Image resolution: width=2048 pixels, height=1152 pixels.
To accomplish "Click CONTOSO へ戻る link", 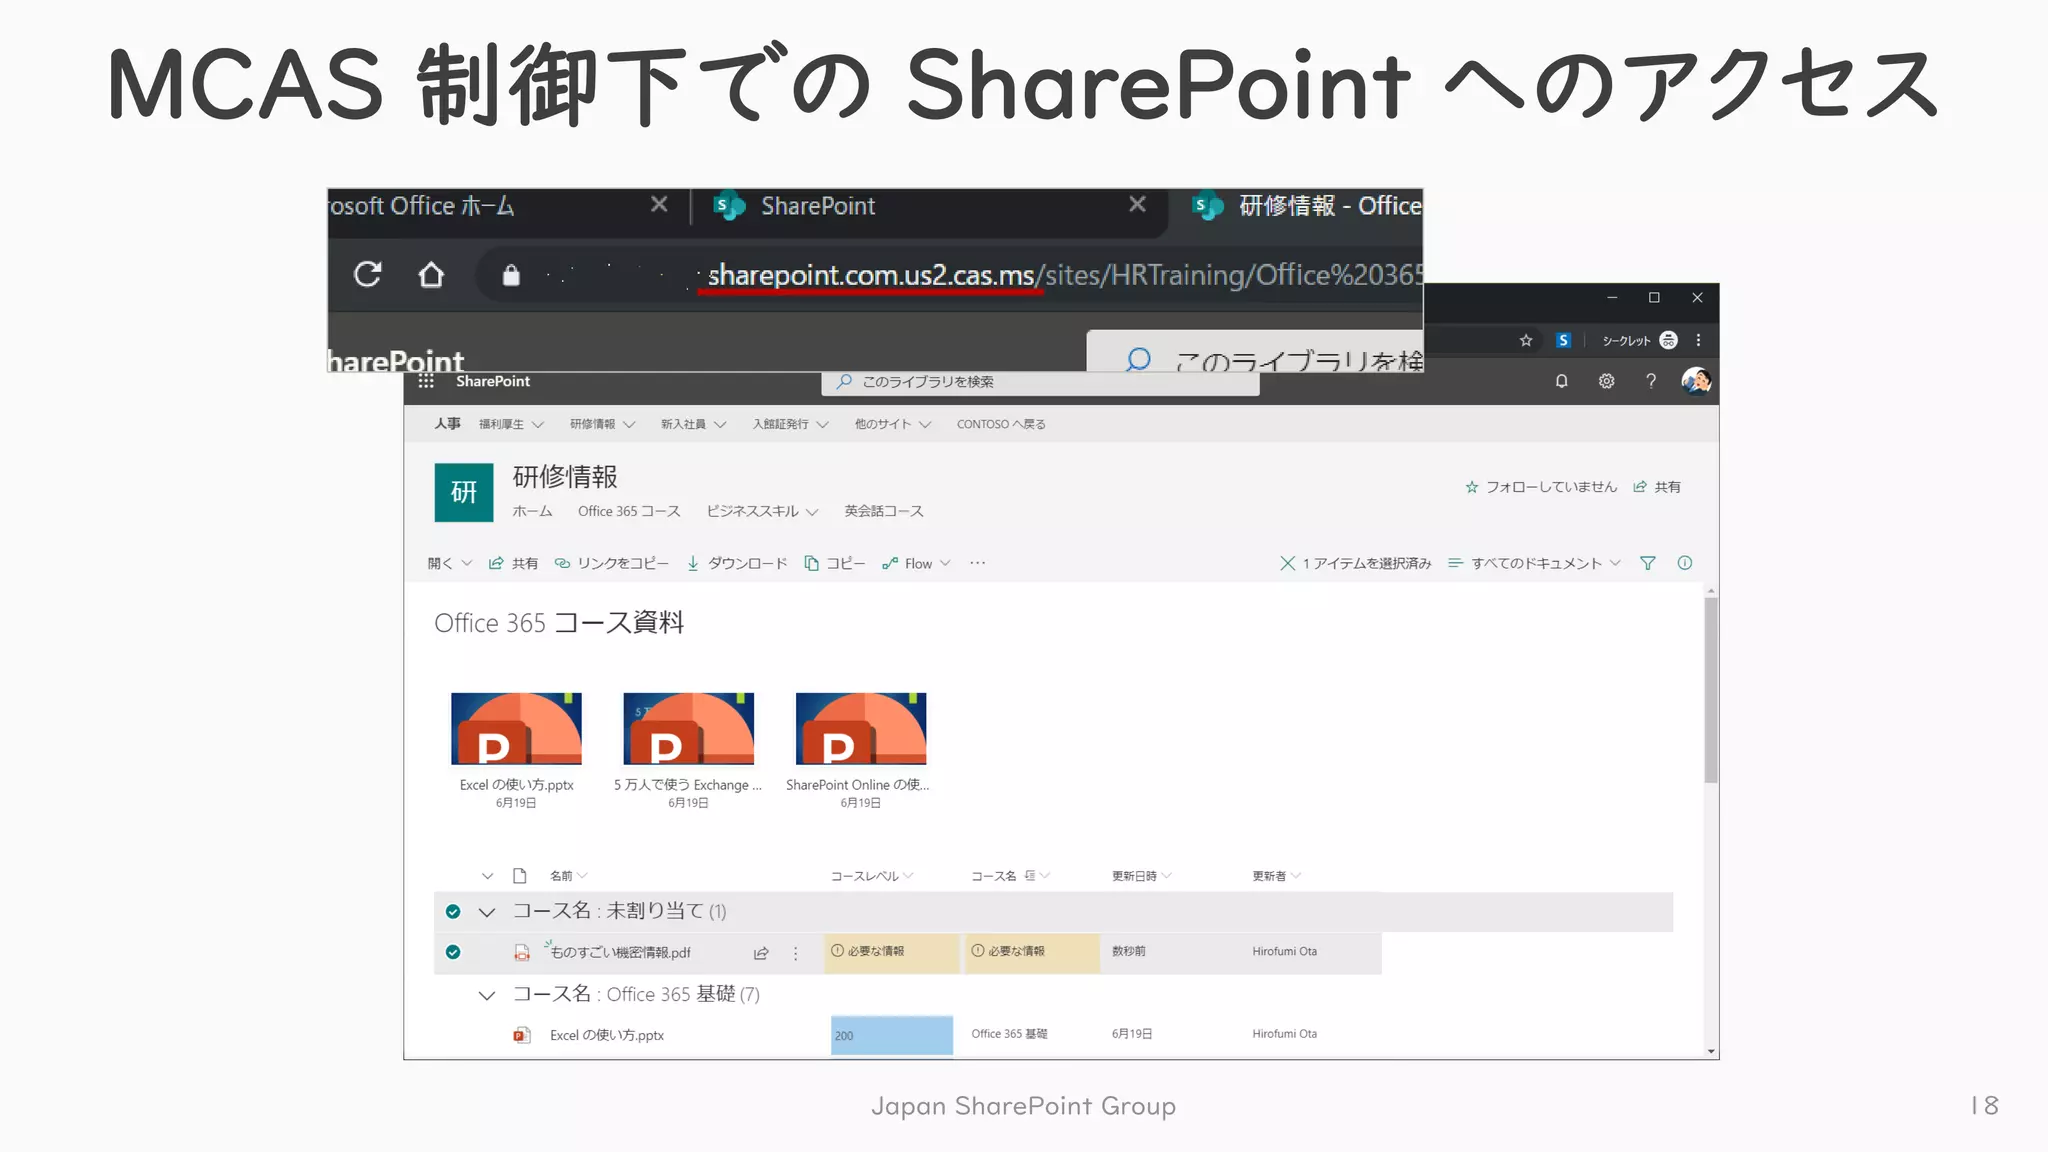I will coord(1001,424).
